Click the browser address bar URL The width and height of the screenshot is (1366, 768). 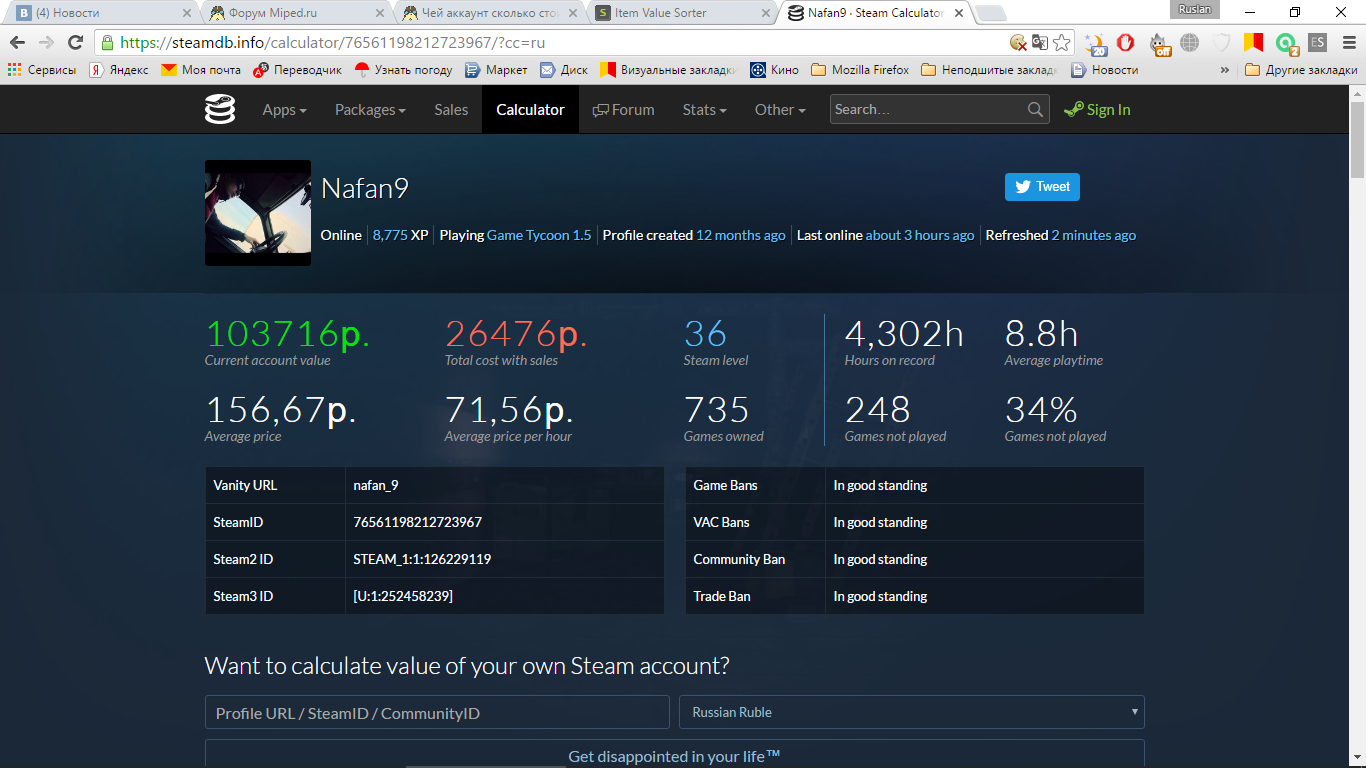333,43
